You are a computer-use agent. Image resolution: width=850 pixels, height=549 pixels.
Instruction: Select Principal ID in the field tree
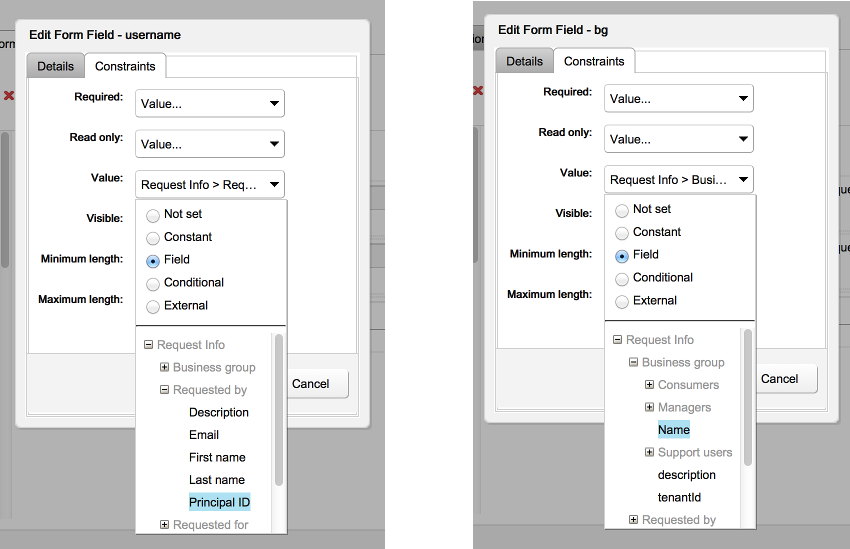point(219,502)
